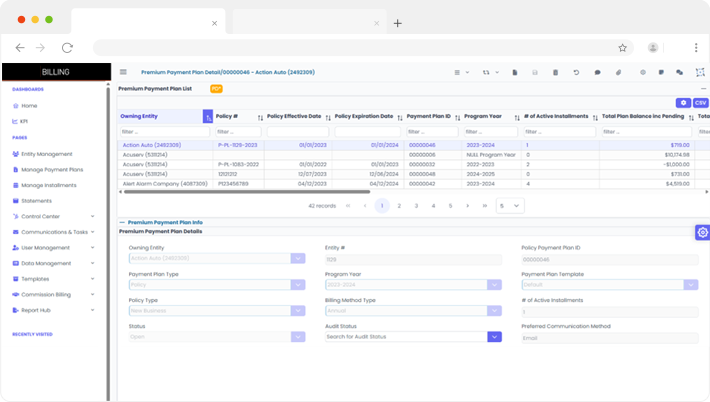This screenshot has width=710, height=402.
Task: Click the grid settings gear button
Action: point(682,102)
